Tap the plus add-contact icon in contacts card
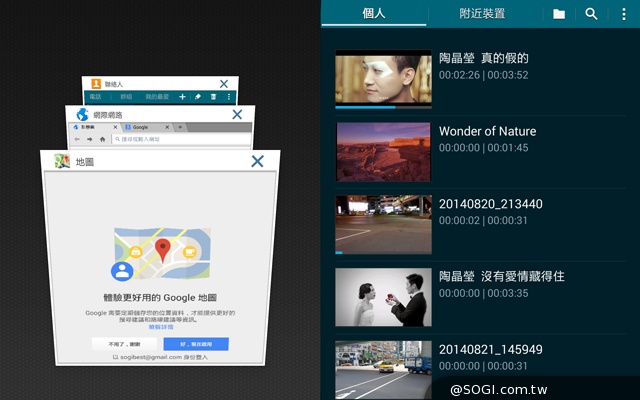 pyautogui.click(x=182, y=97)
